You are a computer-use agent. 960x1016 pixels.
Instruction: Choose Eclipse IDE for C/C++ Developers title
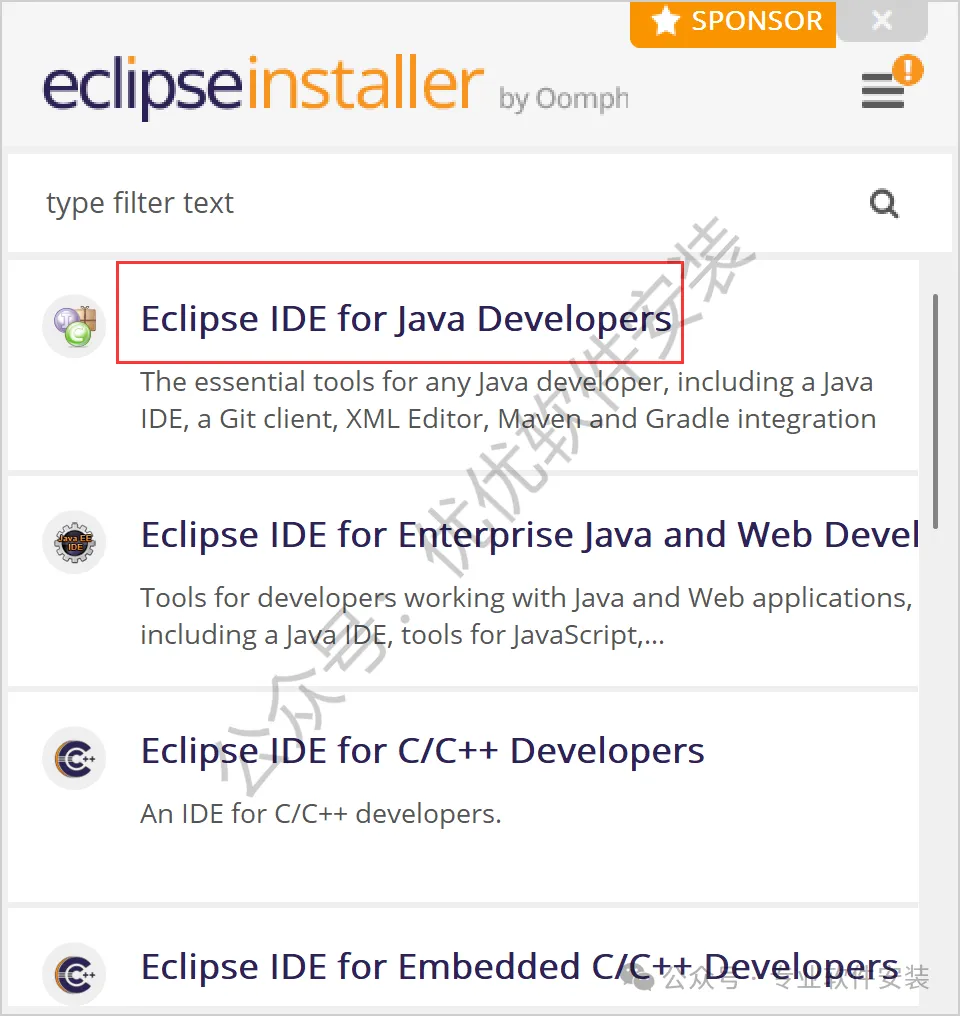click(x=422, y=751)
